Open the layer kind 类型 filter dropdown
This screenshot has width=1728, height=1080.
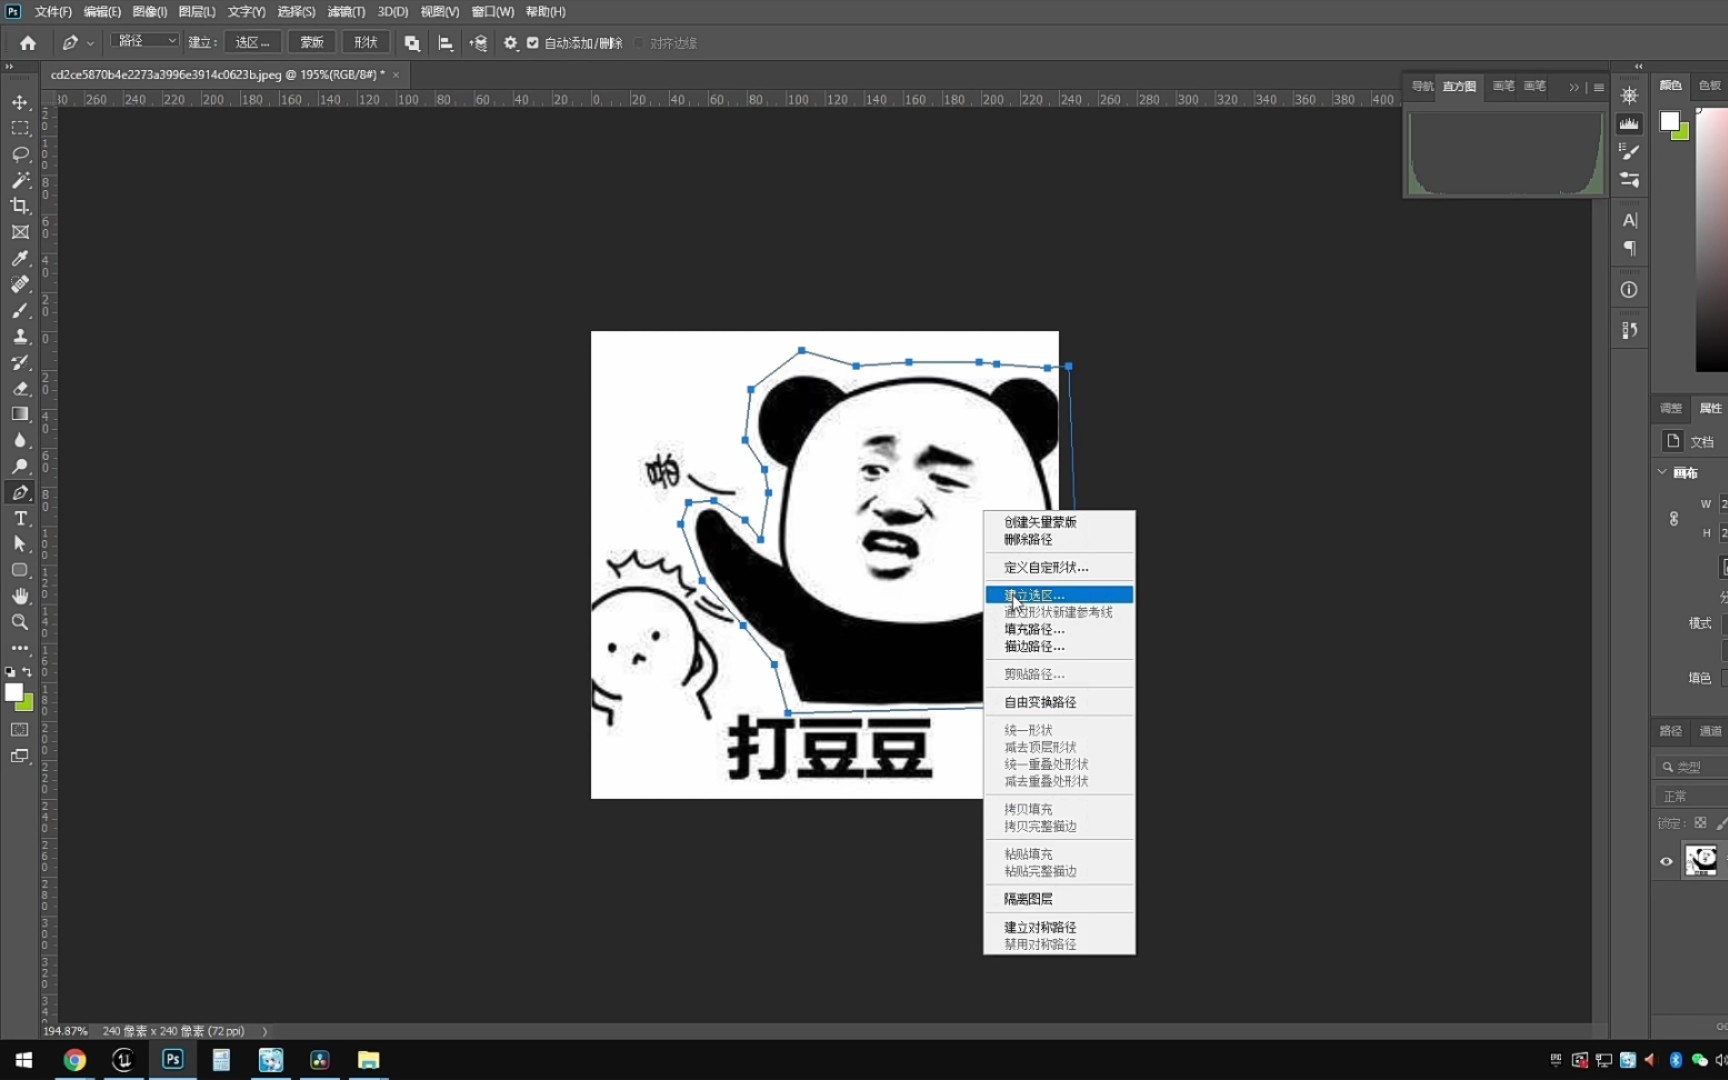tap(1690, 767)
